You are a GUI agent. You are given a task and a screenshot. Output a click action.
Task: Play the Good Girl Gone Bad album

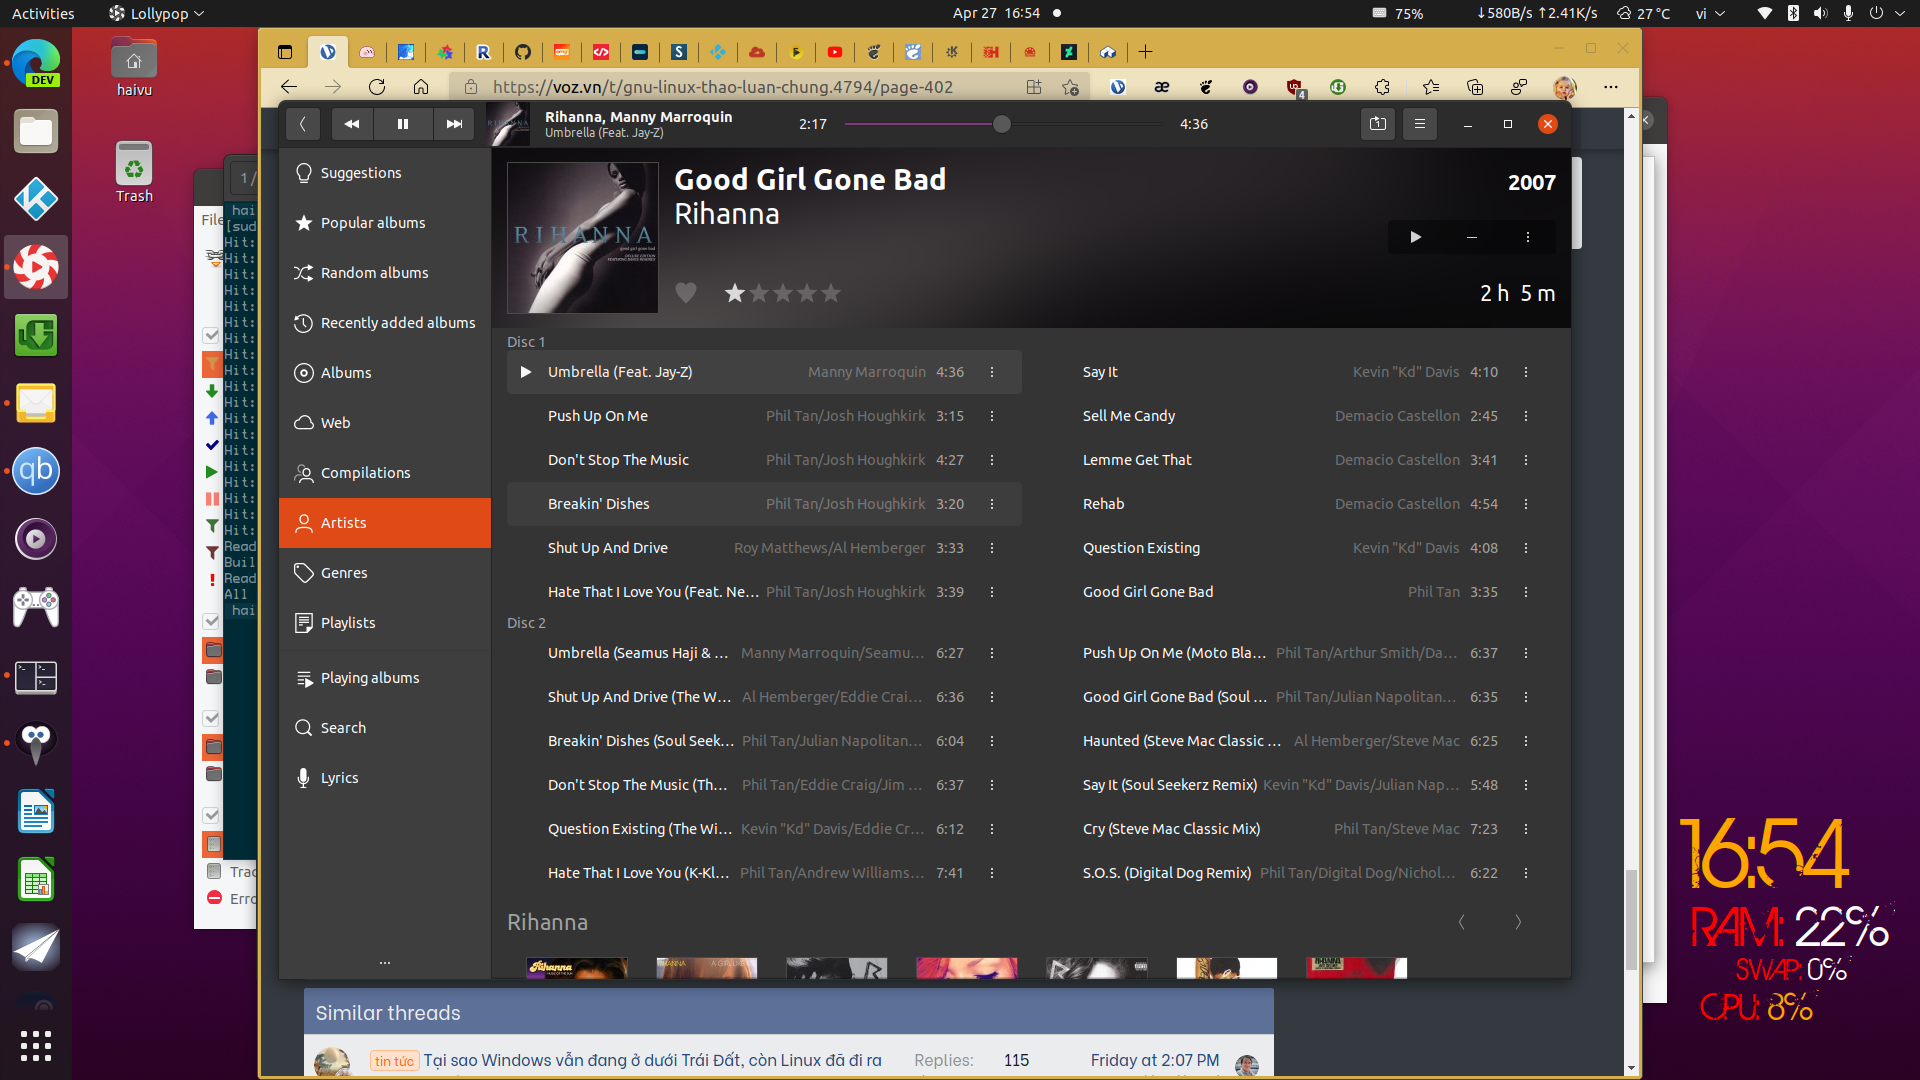tap(1415, 237)
